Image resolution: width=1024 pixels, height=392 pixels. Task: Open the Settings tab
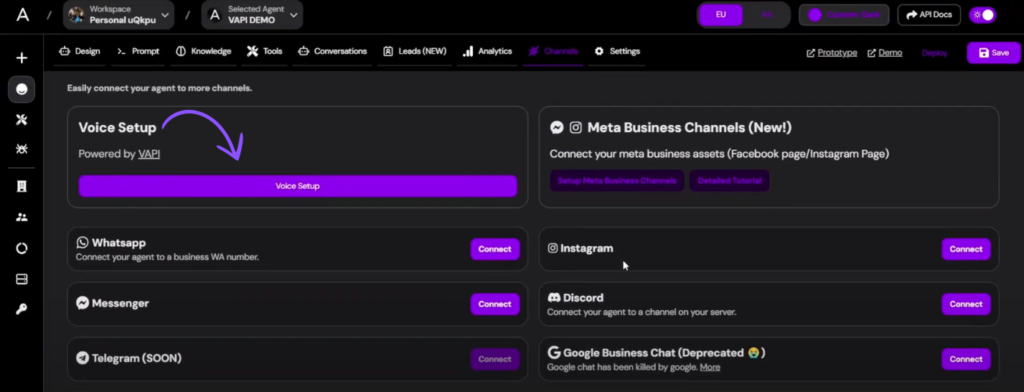click(617, 51)
